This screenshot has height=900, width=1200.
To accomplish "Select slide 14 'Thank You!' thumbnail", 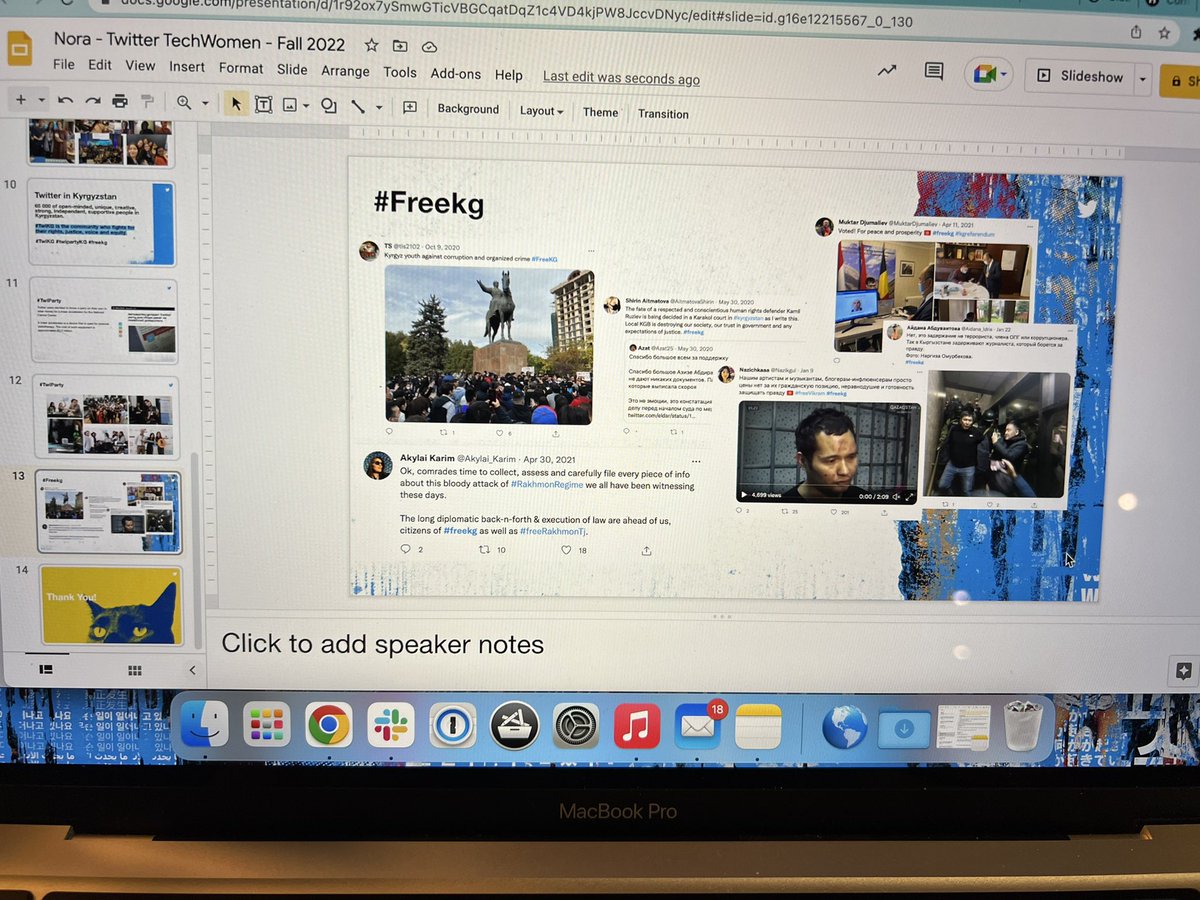I will 111,605.
